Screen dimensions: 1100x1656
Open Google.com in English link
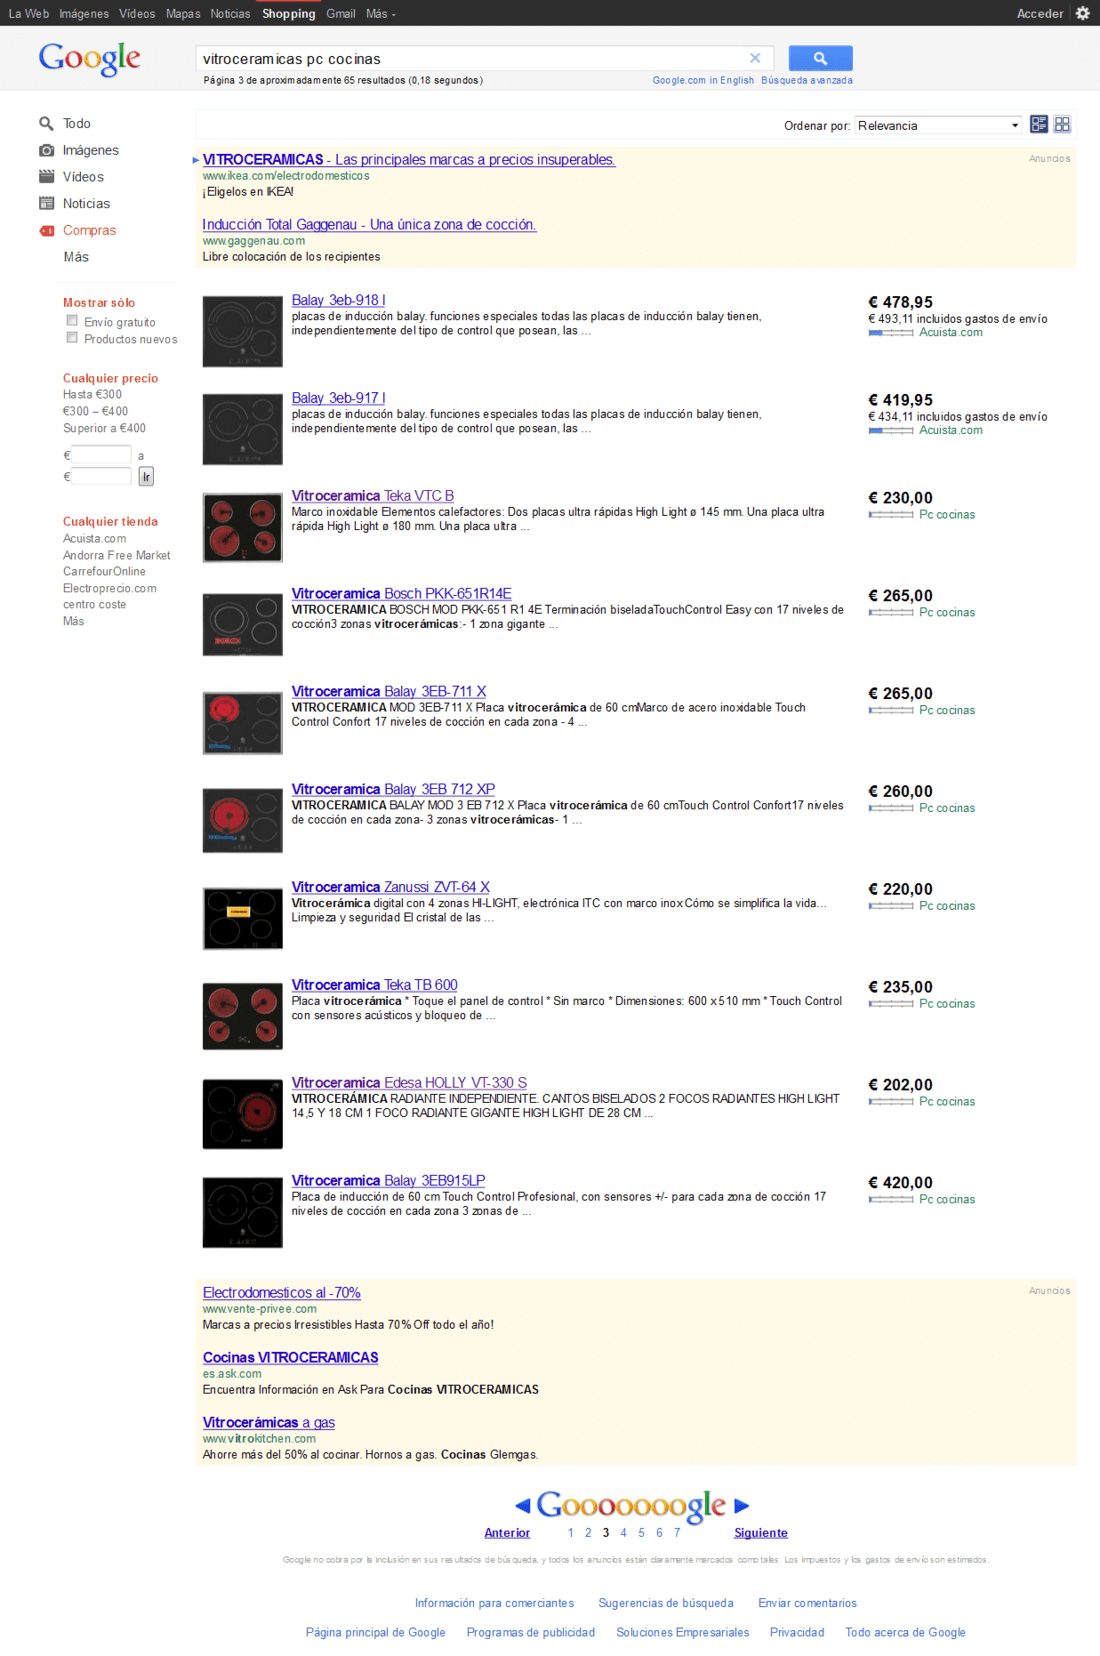point(703,80)
